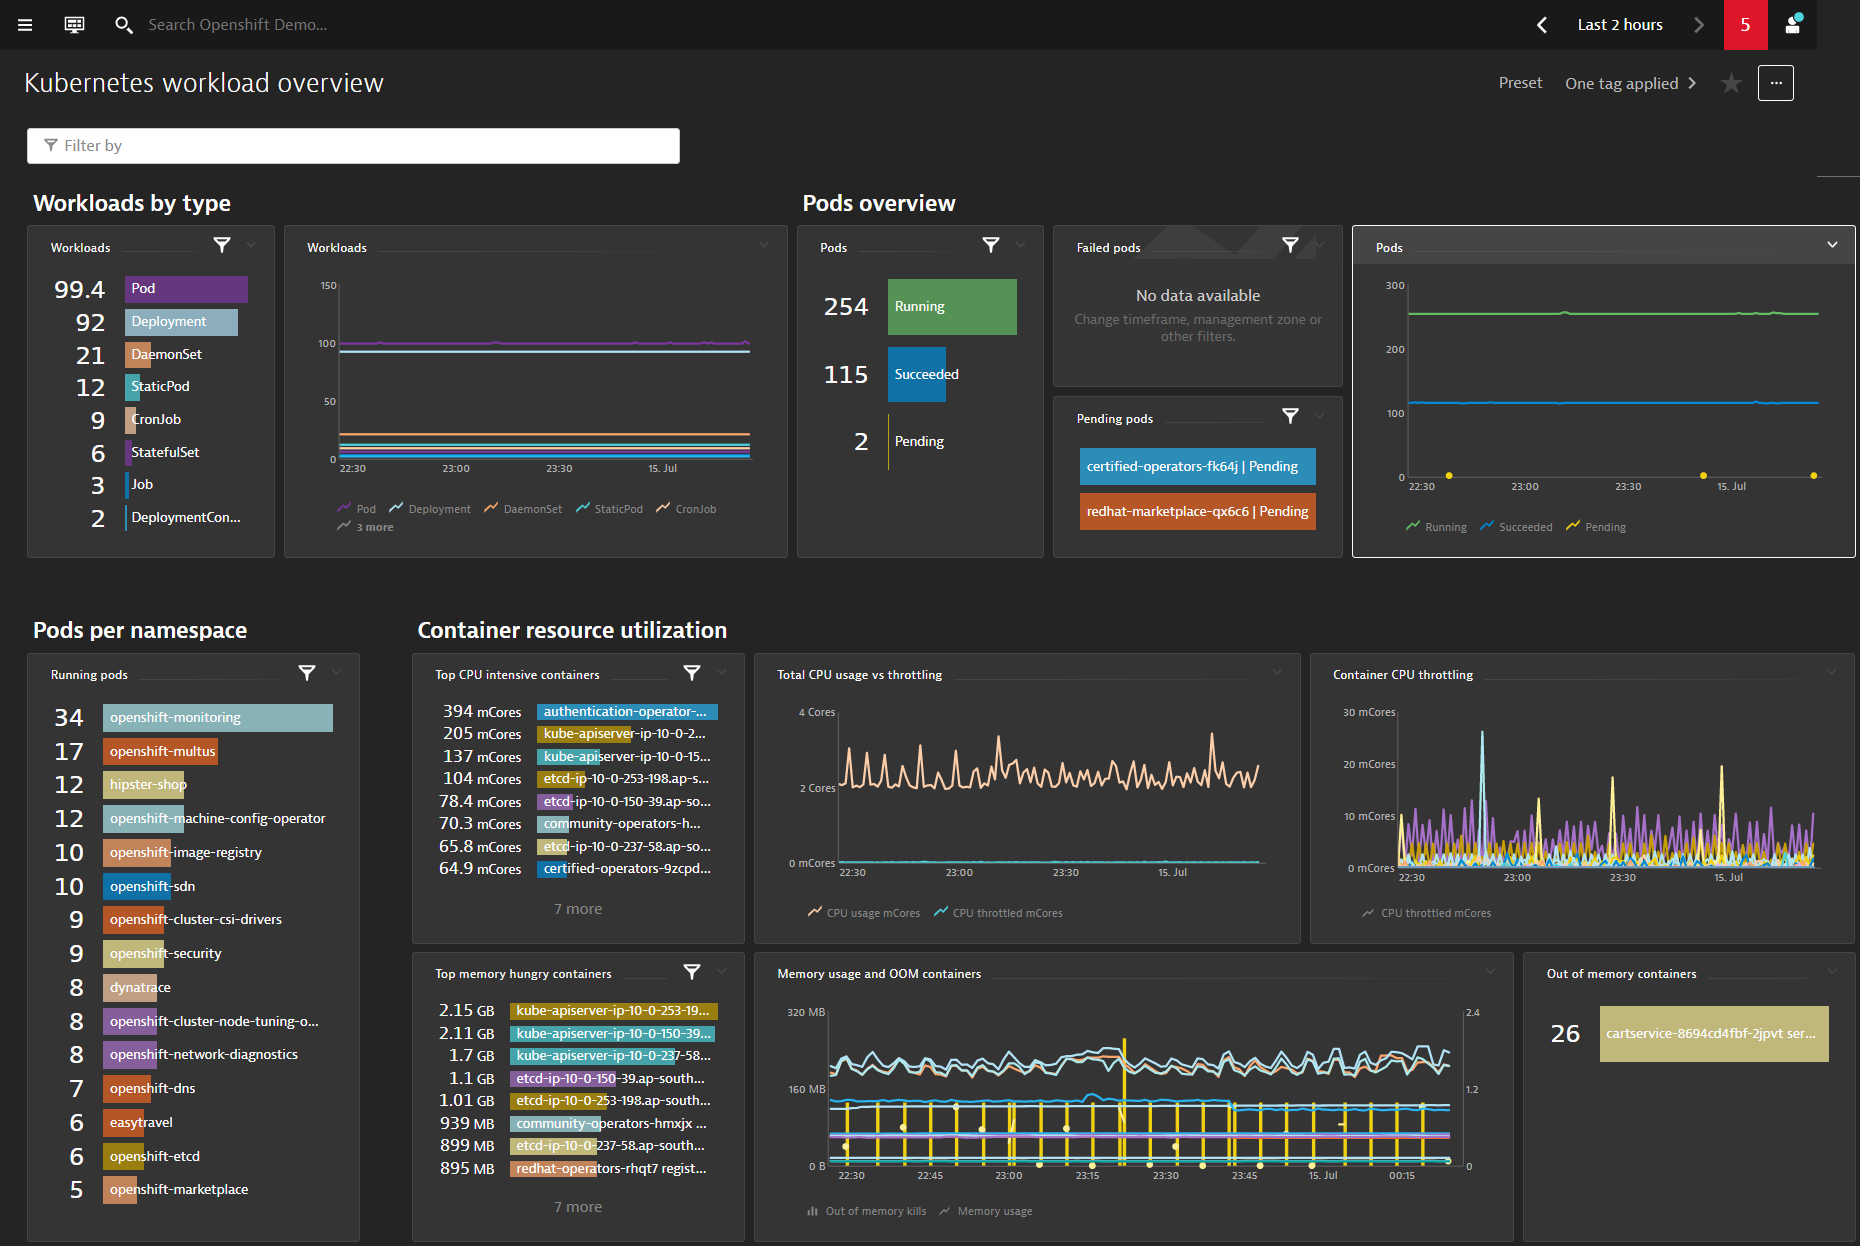Go to next timeframe arrow
This screenshot has width=1860, height=1246.
[1698, 25]
